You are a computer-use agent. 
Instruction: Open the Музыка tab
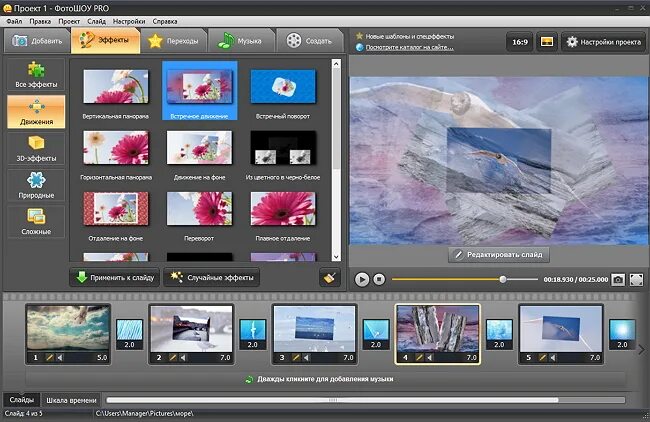tap(240, 41)
